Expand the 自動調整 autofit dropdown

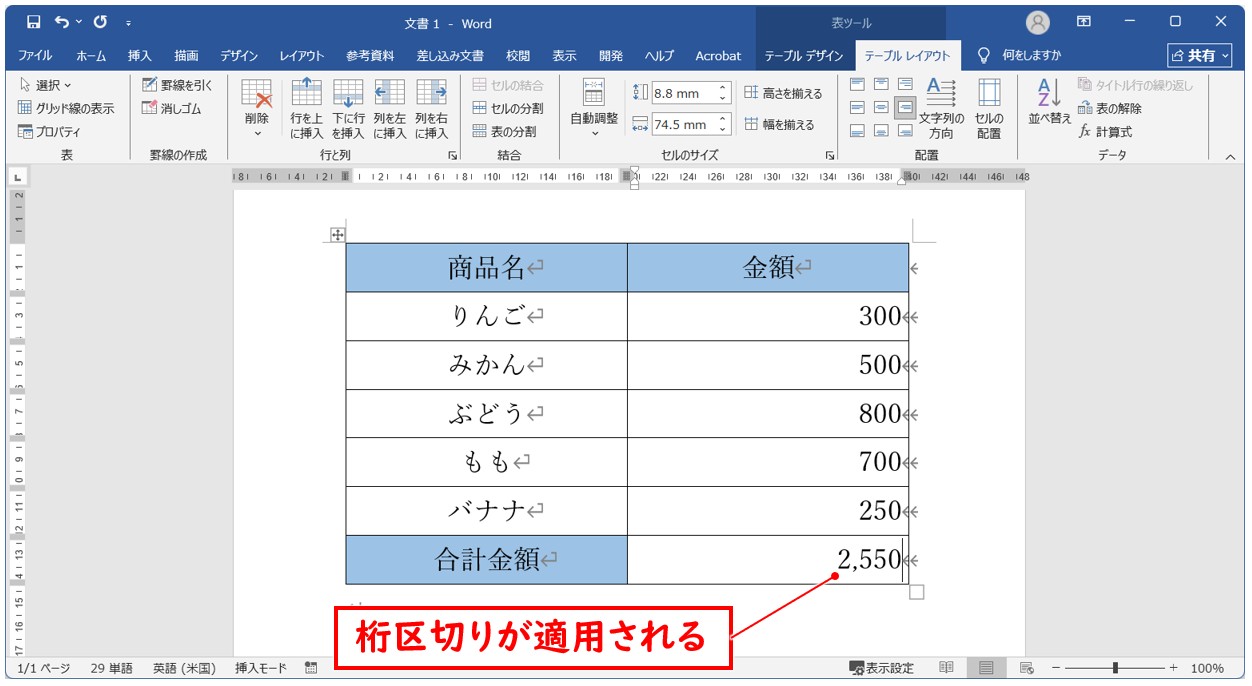594,133
